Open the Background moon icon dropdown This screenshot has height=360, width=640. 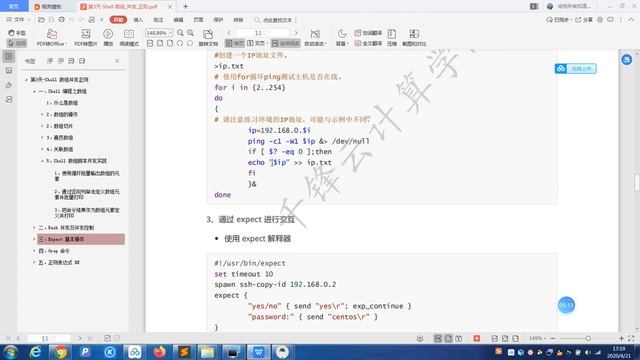[342, 38]
